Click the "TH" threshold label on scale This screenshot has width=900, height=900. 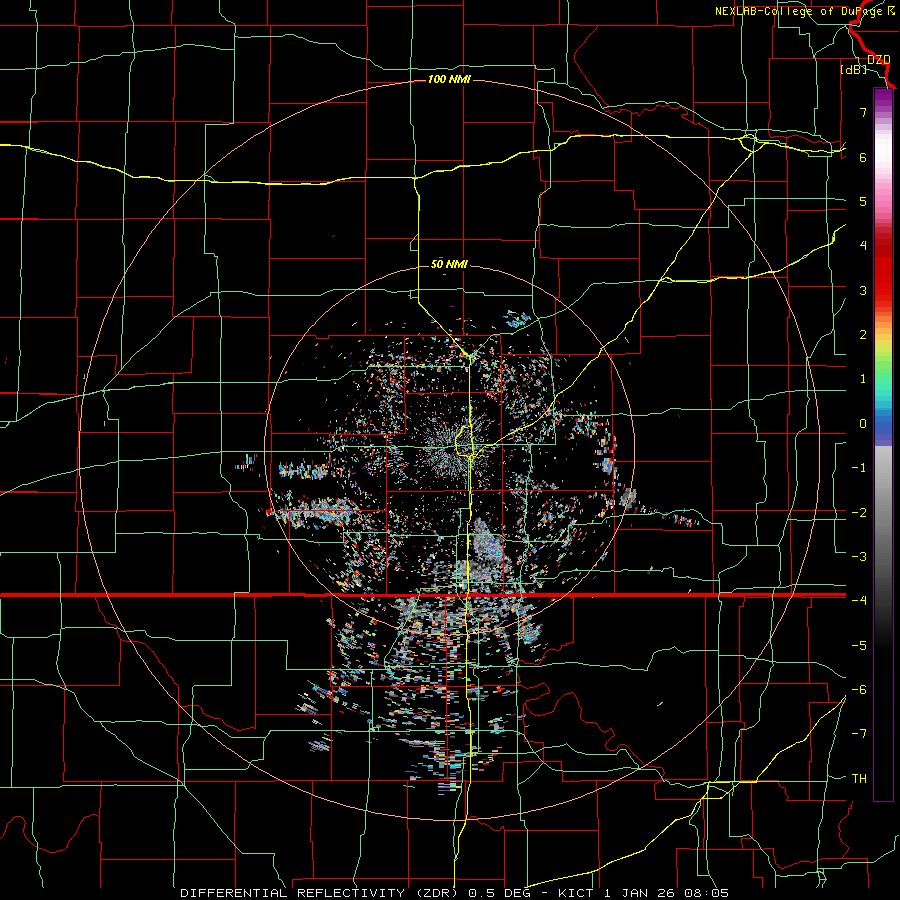pyautogui.click(x=859, y=778)
